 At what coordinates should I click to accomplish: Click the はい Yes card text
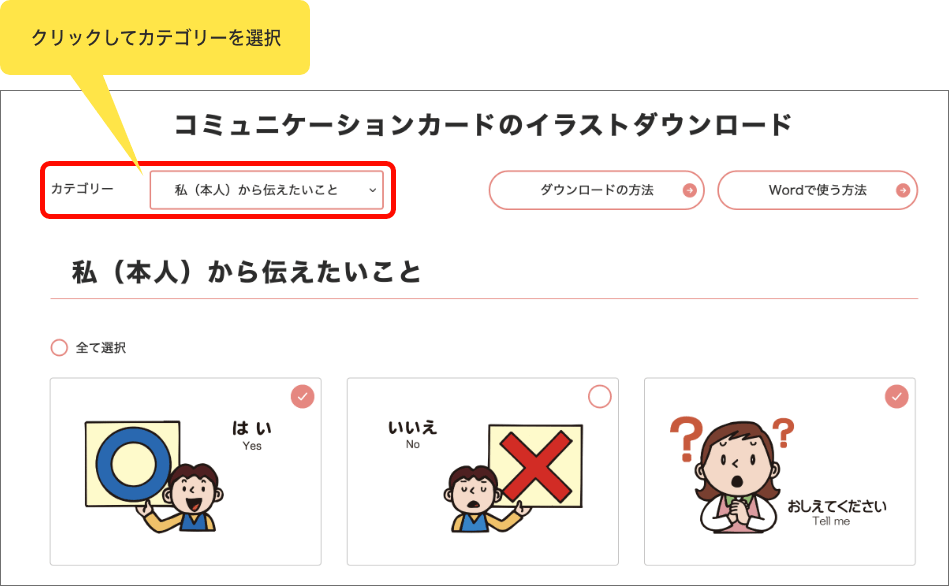coord(252,436)
